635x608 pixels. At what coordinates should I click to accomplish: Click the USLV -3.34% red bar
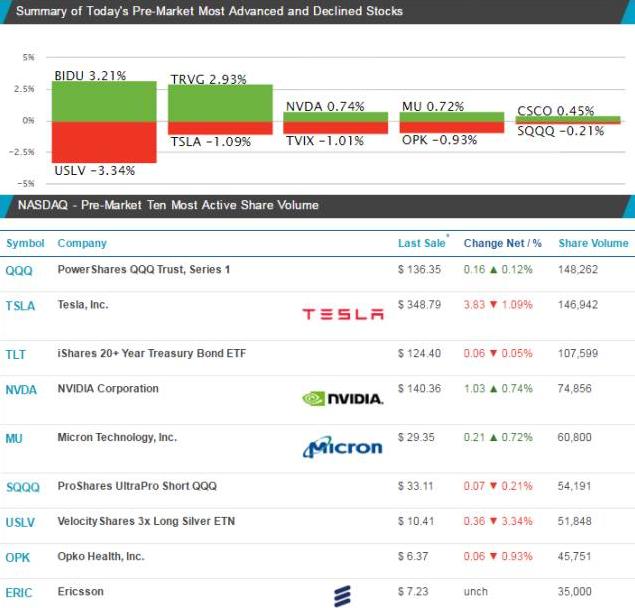[x=104, y=142]
